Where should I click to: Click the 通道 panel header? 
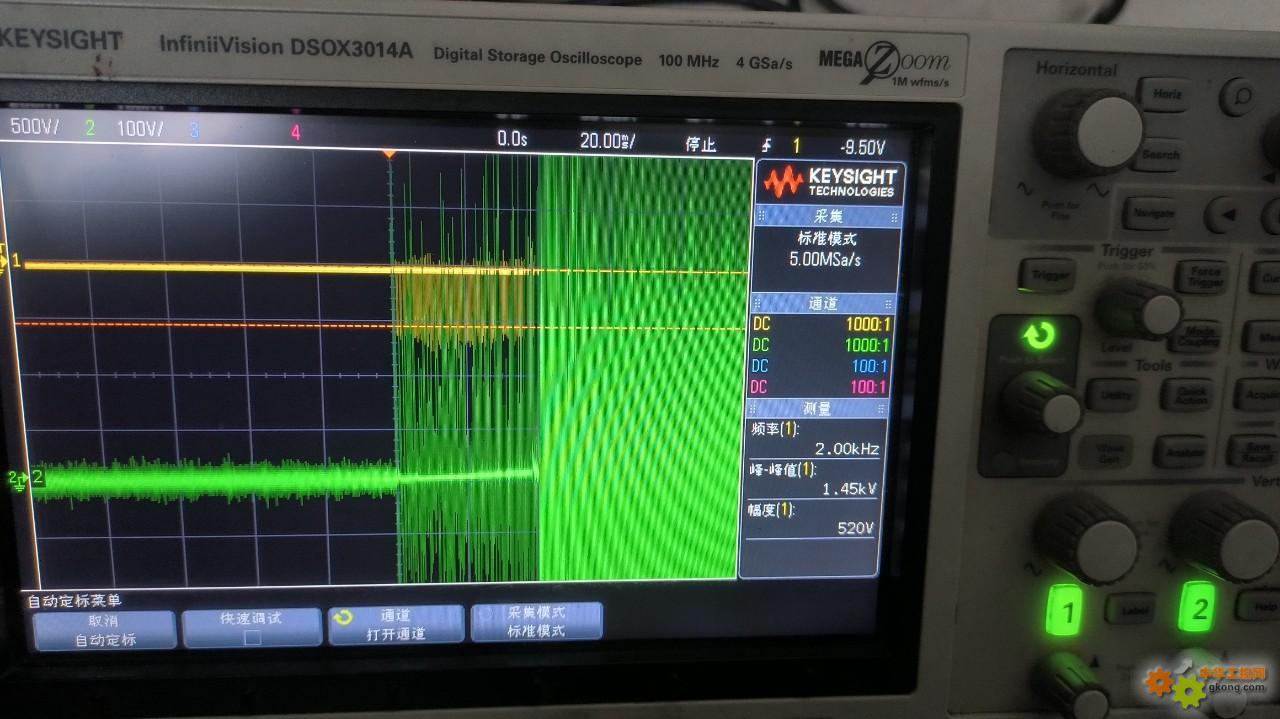click(x=822, y=303)
